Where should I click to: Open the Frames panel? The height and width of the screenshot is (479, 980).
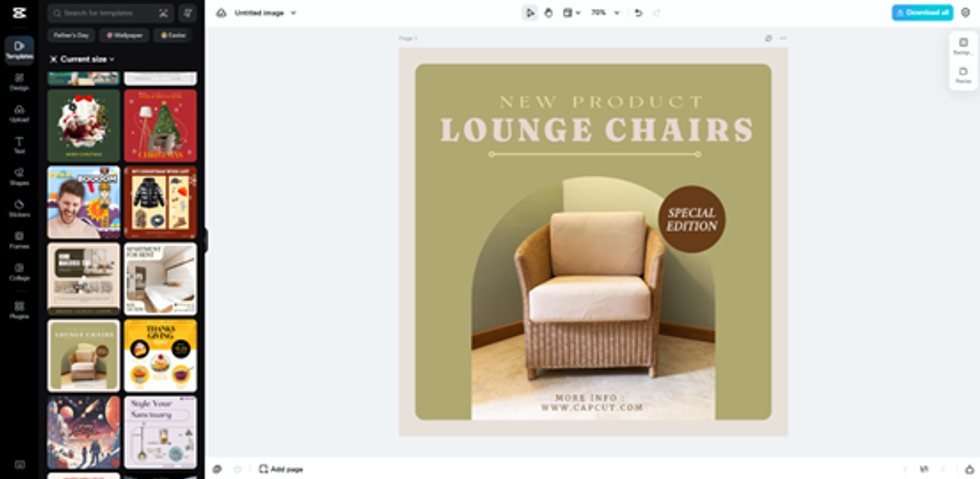tap(19, 239)
